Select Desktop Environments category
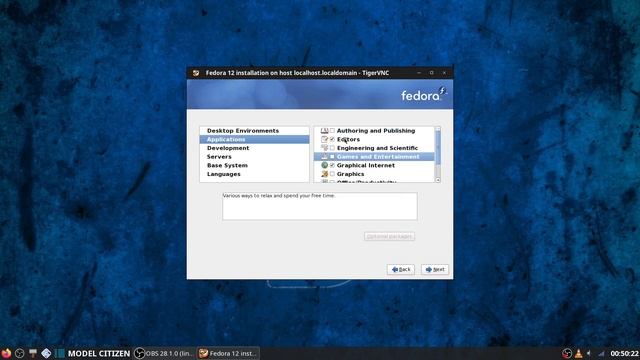This screenshot has width=640, height=360. [x=254, y=131]
